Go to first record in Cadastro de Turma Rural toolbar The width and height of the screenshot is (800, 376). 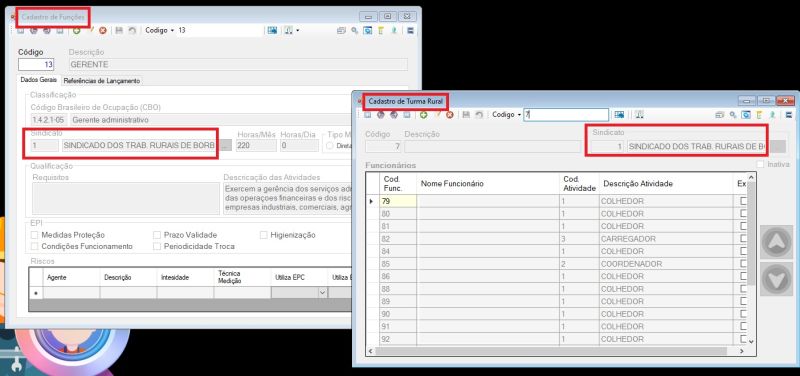coord(367,115)
